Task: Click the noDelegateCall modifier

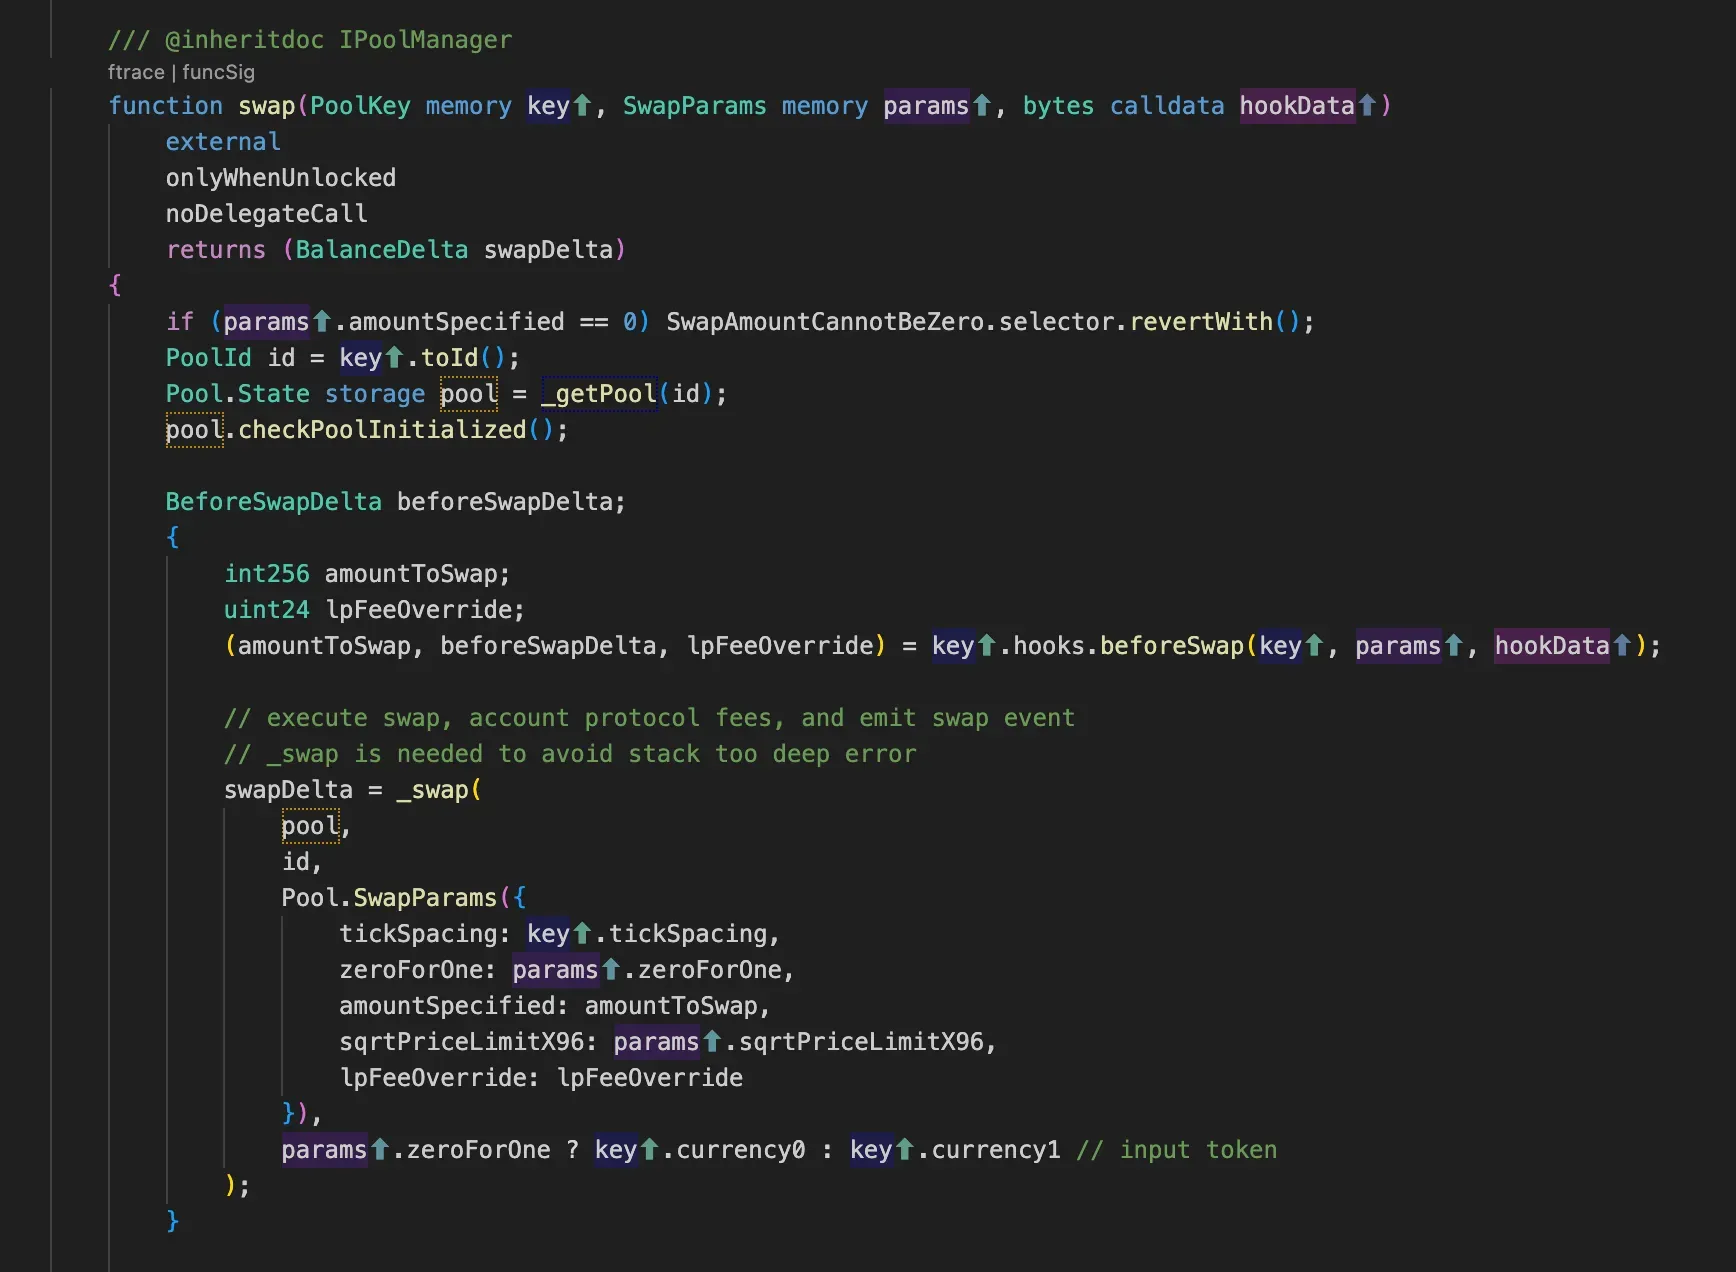Action: tap(266, 214)
